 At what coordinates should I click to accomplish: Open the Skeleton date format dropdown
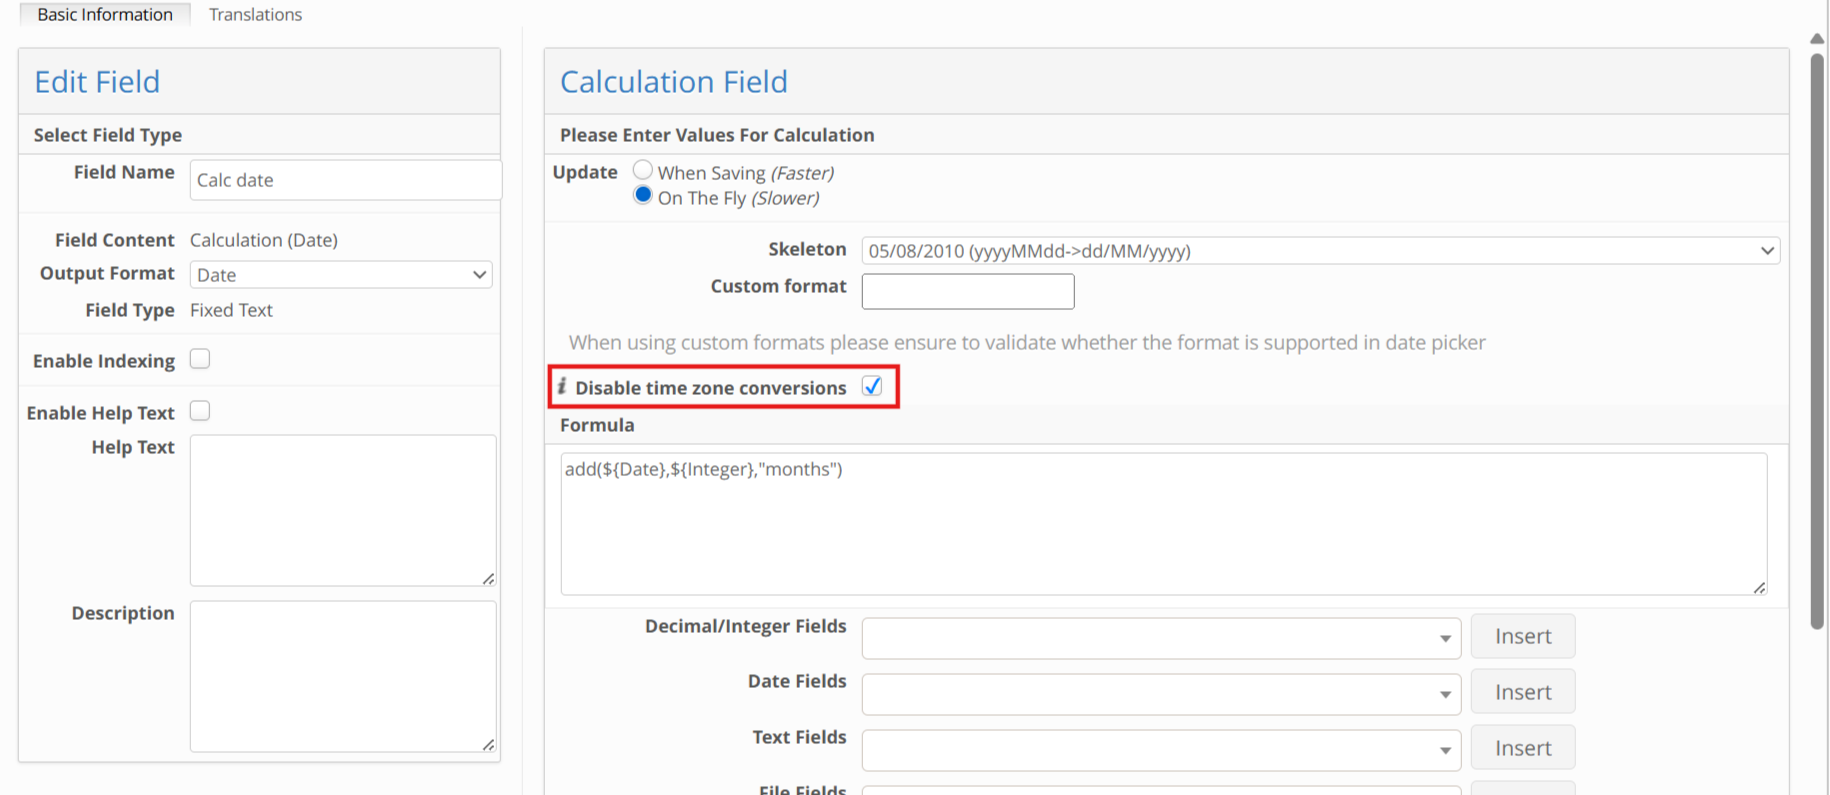[x=1320, y=250]
